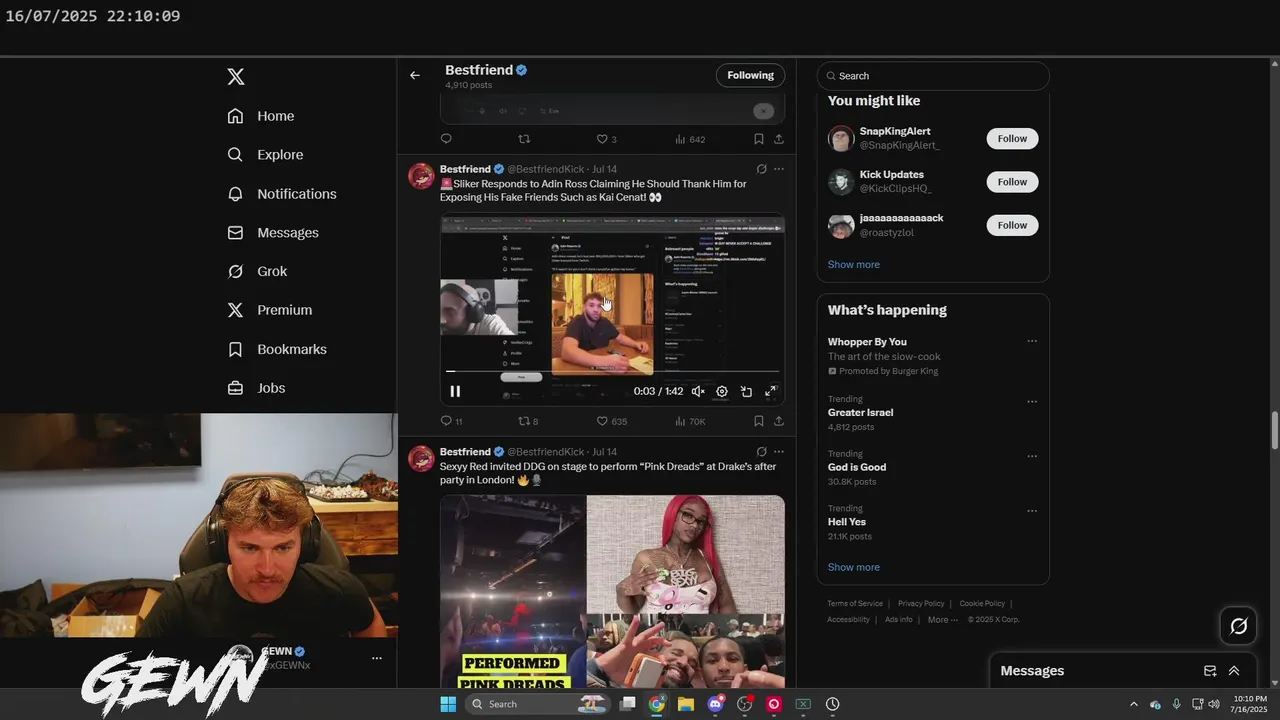Follow SnapKingAlert
This screenshot has width=1280, height=720.
click(x=1012, y=139)
